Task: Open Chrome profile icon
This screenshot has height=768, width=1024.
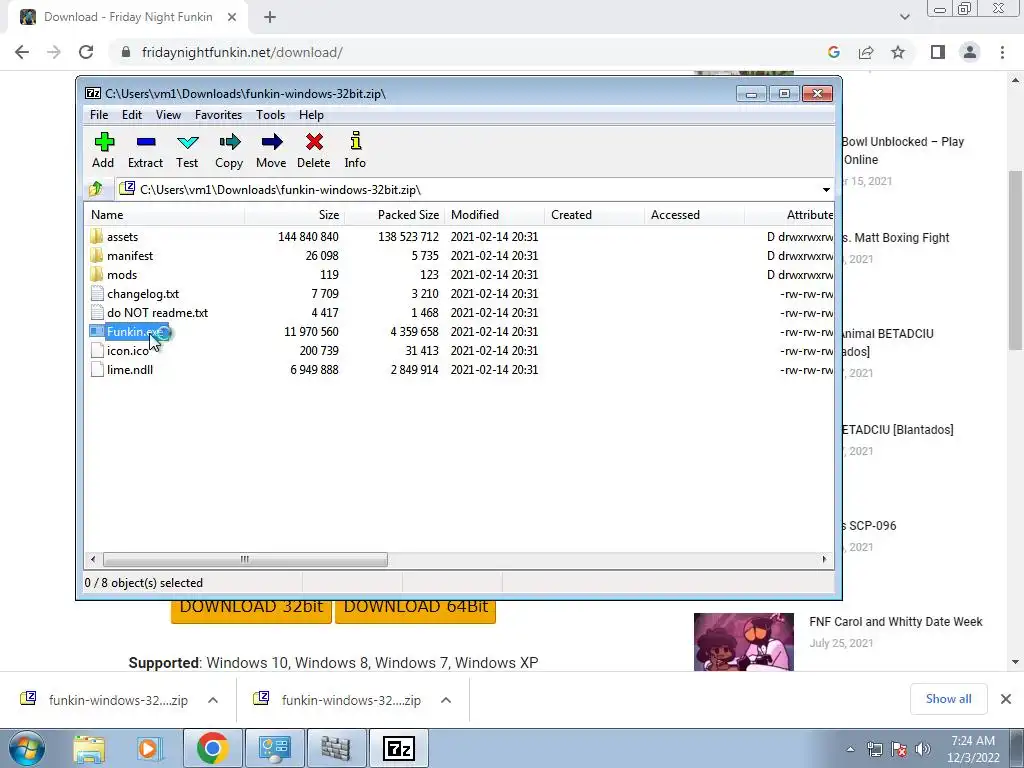Action: point(970,52)
